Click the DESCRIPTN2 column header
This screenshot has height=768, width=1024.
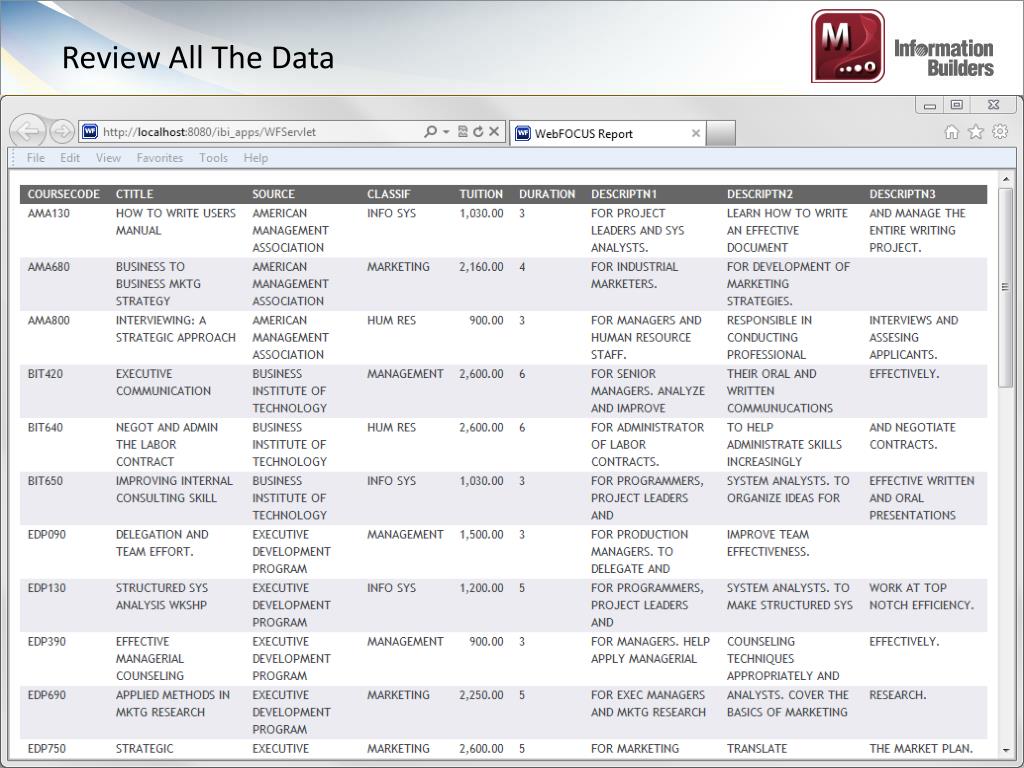pos(760,194)
